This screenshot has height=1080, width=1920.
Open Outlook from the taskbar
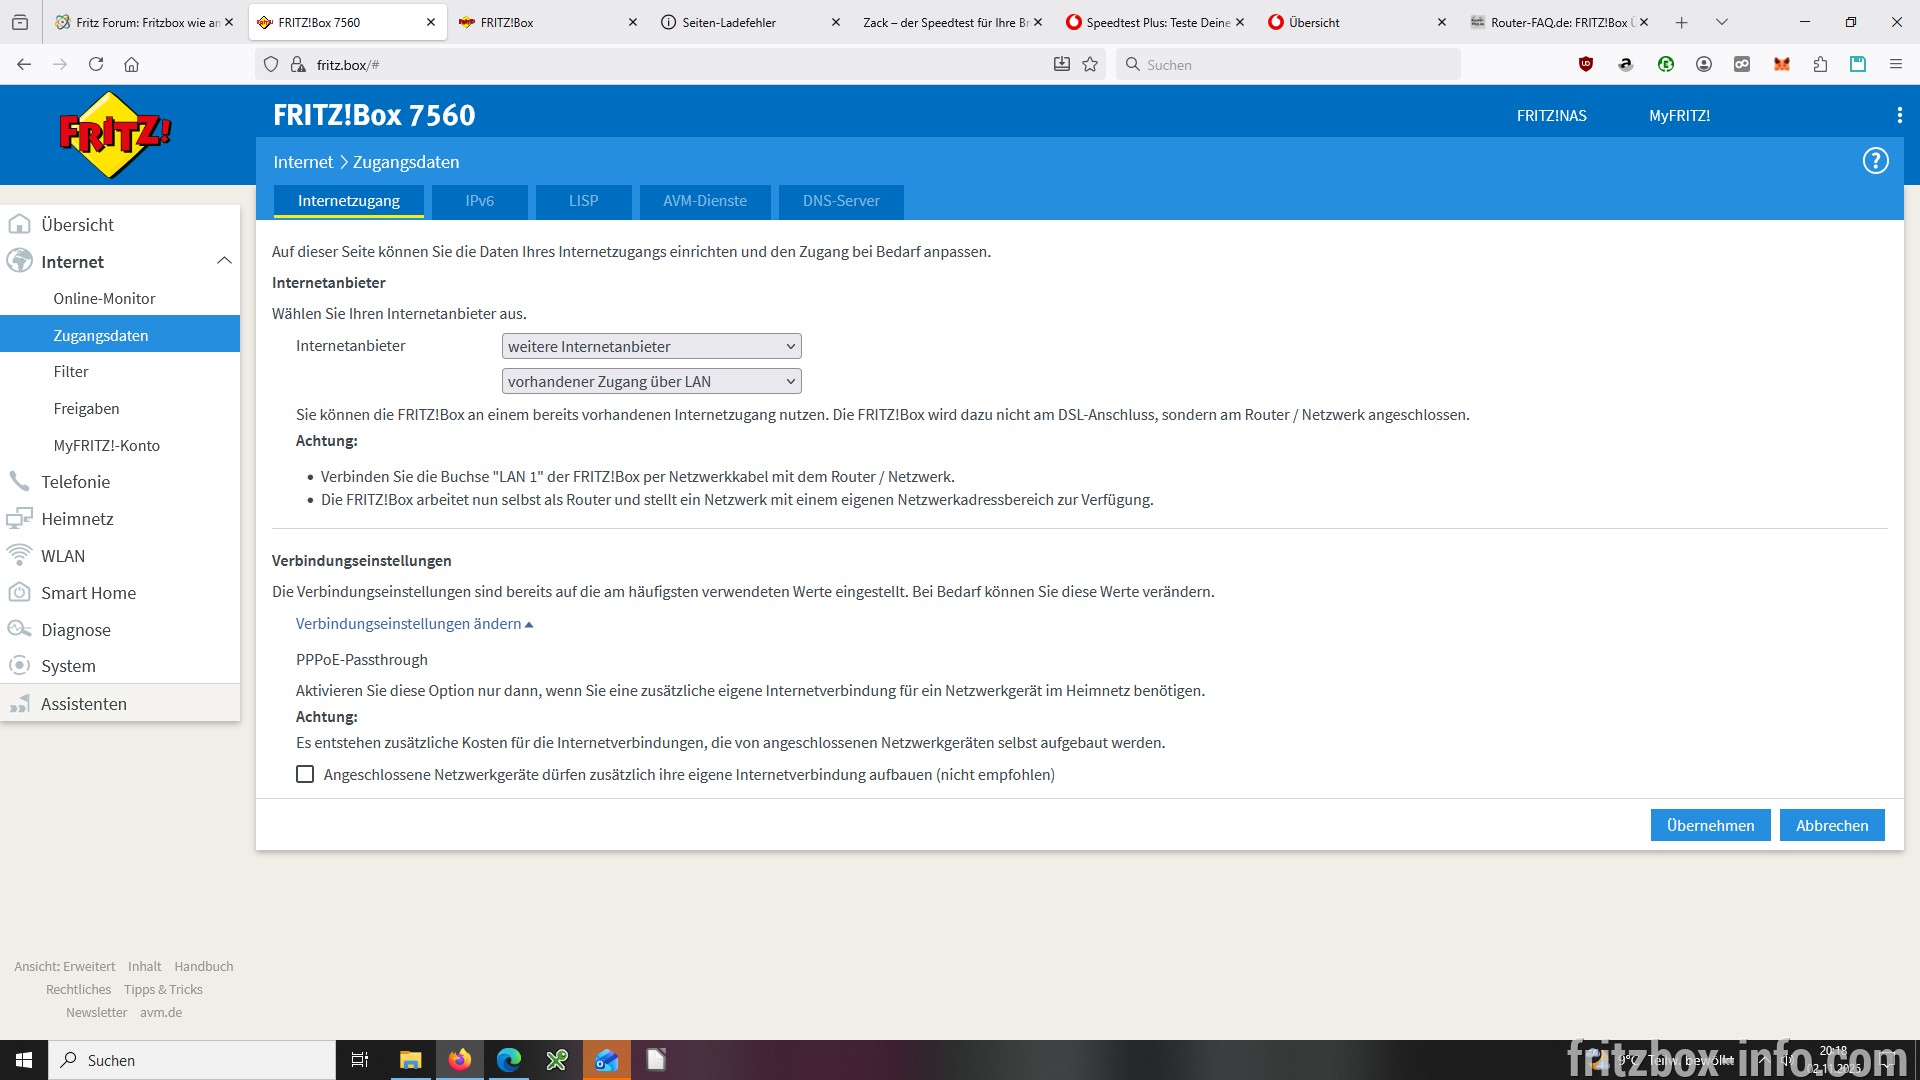pos(606,1060)
